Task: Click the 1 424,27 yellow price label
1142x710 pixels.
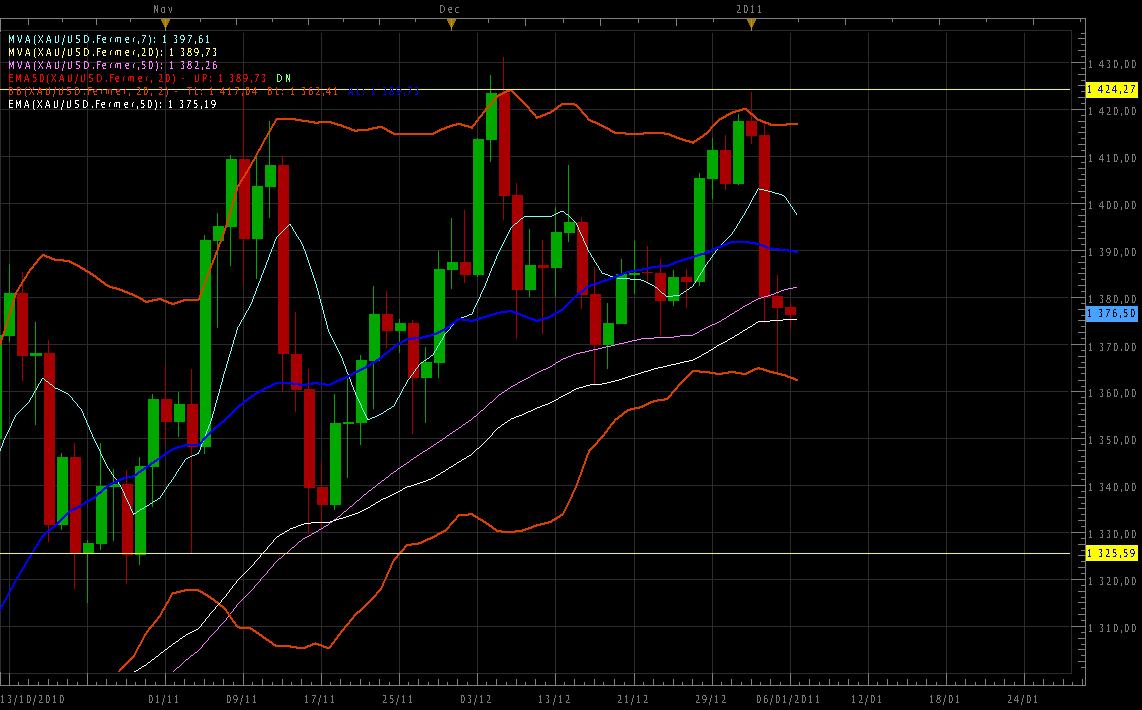Action: pos(1111,89)
